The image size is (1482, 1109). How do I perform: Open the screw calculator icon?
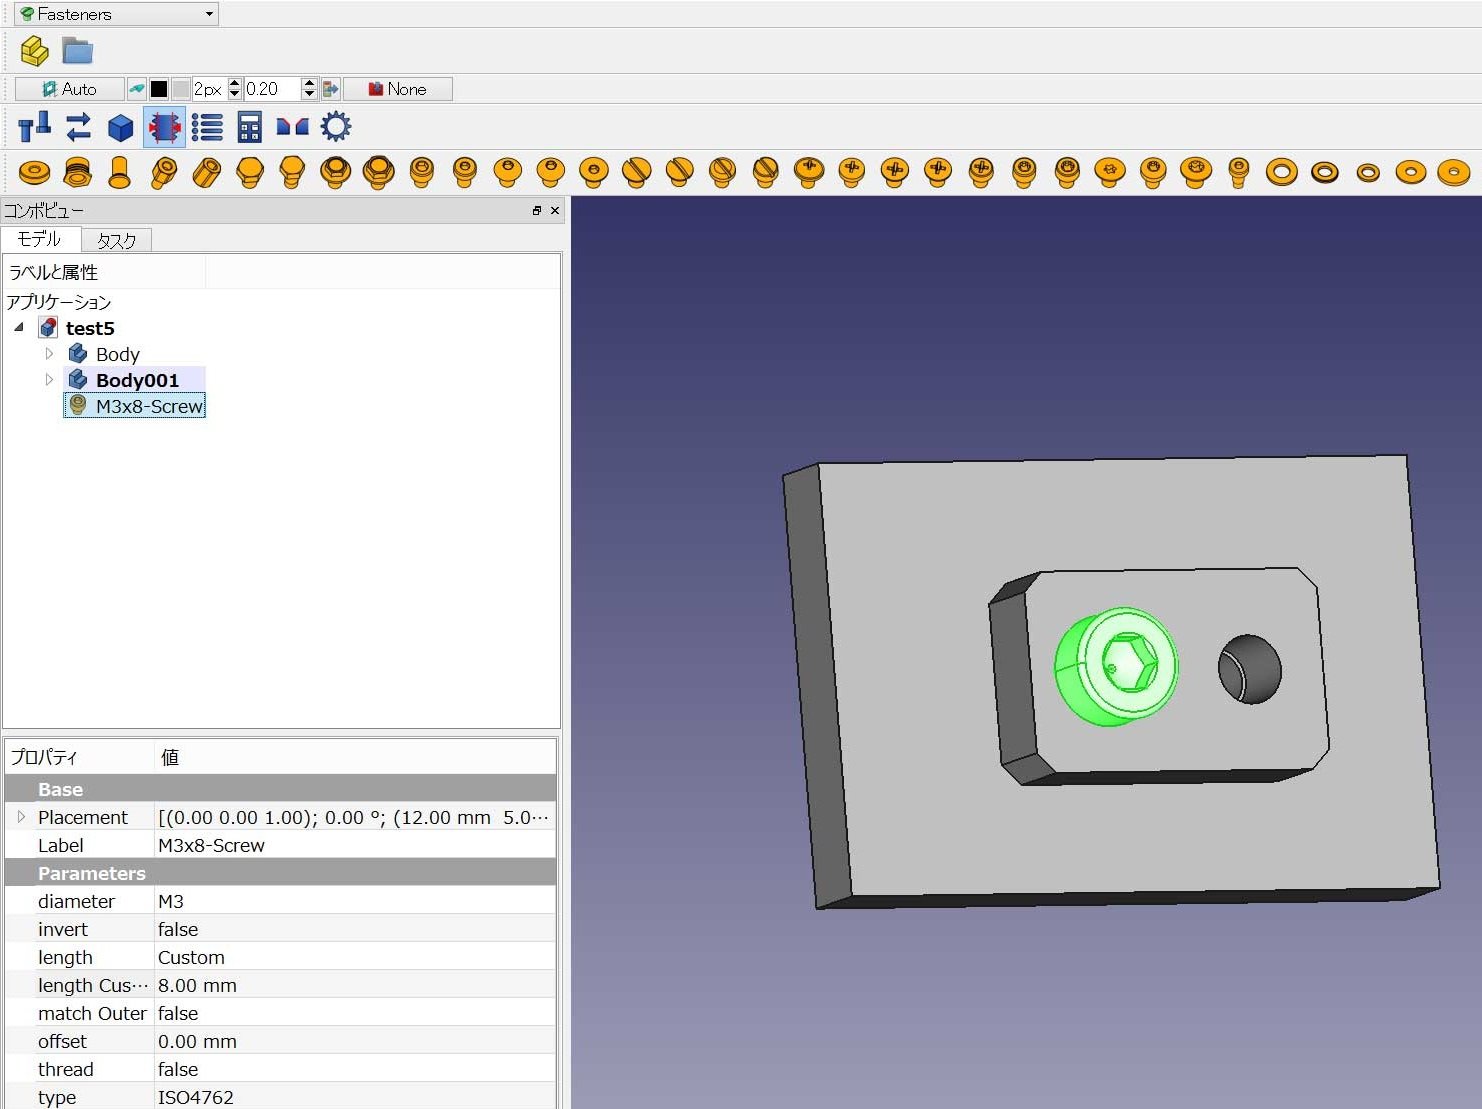click(250, 127)
